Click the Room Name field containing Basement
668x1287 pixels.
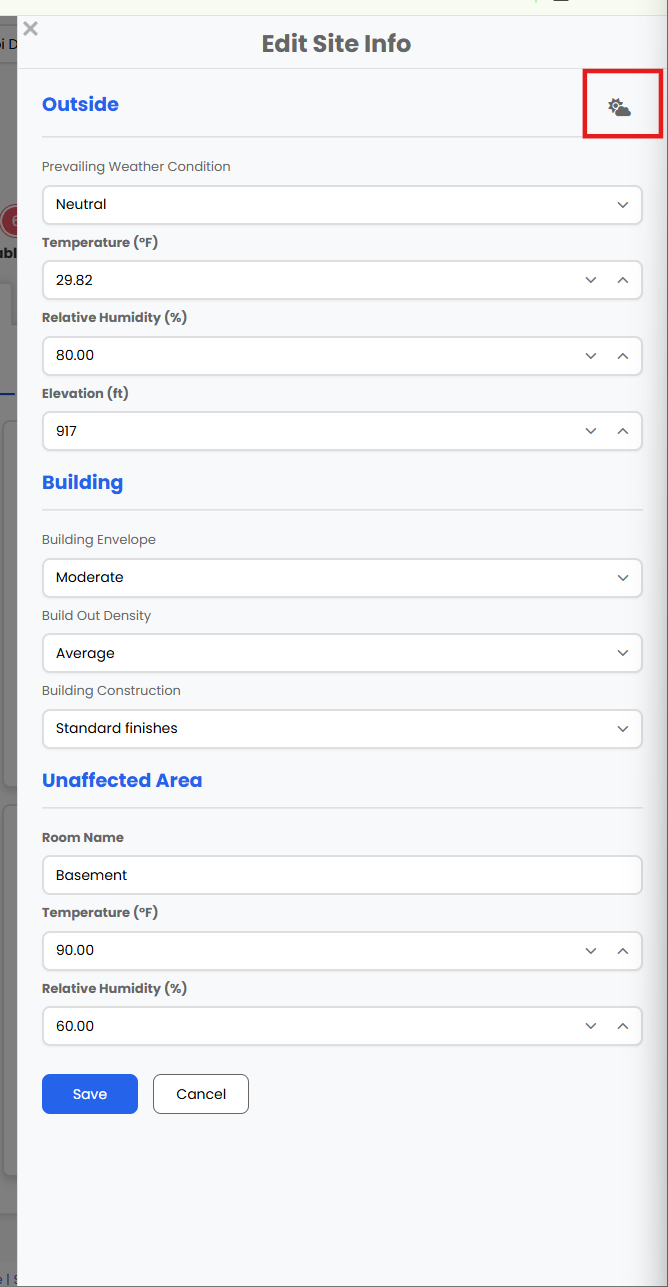342,875
